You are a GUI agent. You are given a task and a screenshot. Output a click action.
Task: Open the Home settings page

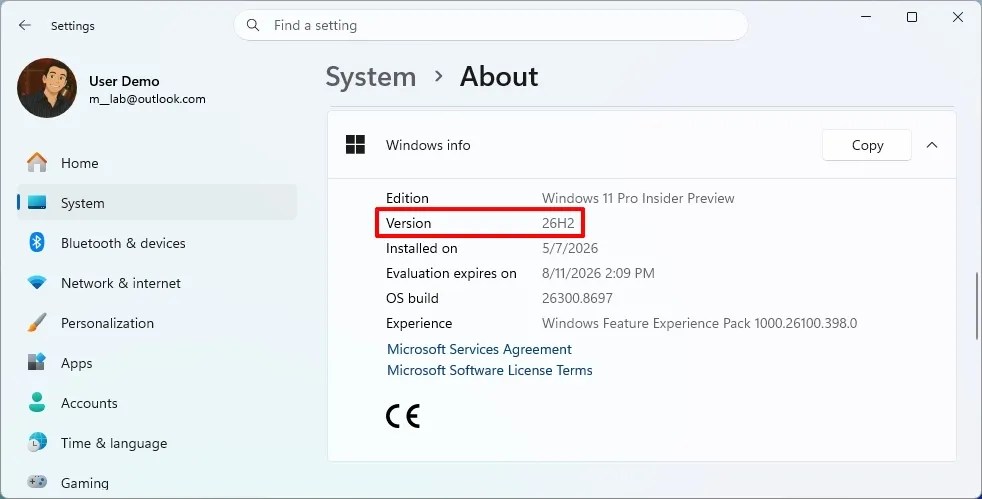(157, 163)
